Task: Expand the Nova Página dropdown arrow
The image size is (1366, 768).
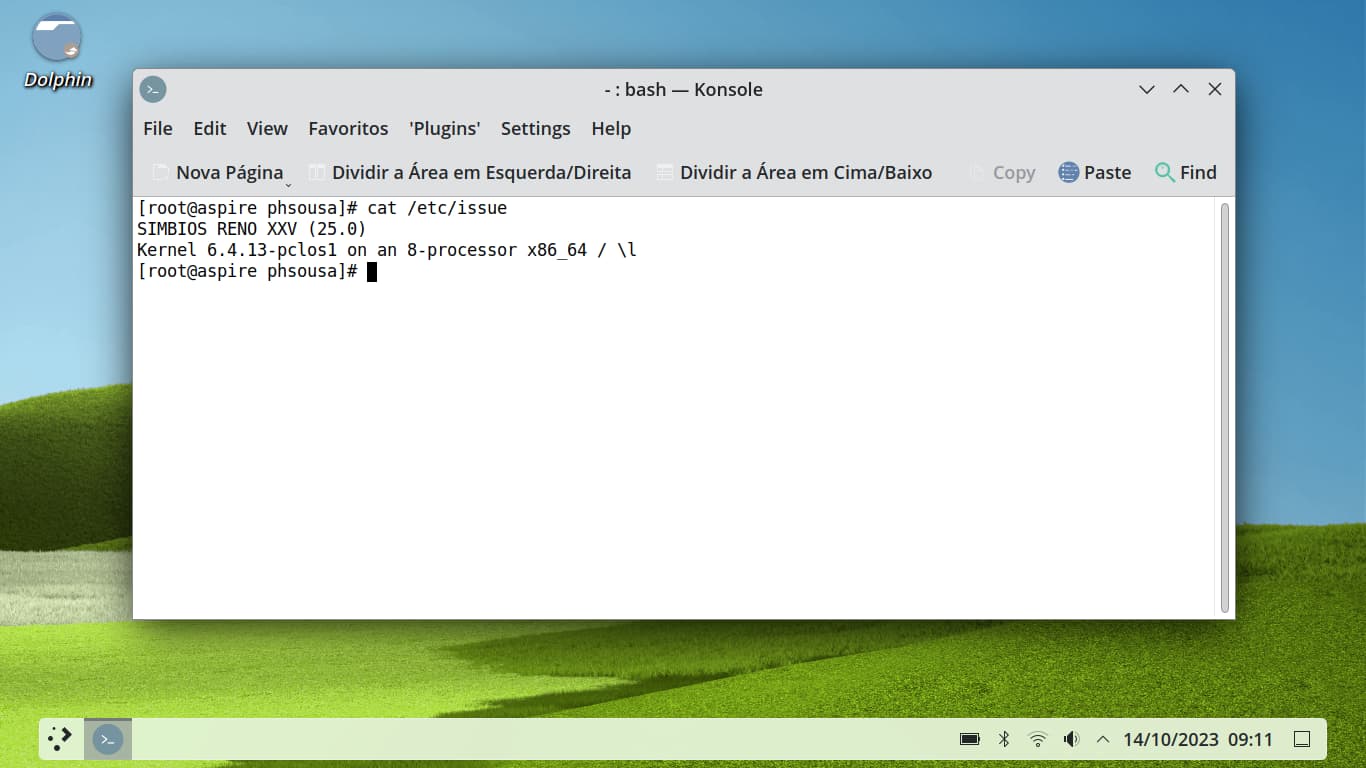Action: [288, 185]
